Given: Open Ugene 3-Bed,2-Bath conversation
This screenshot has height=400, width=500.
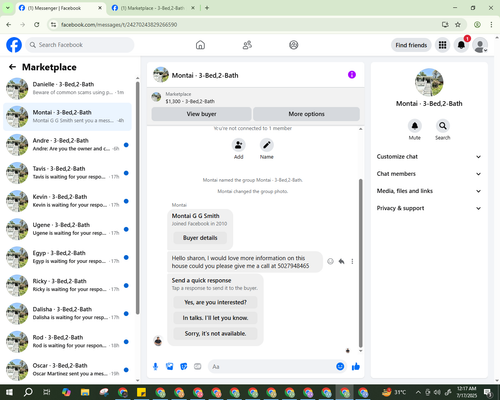Looking at the screenshot, I should [67, 229].
